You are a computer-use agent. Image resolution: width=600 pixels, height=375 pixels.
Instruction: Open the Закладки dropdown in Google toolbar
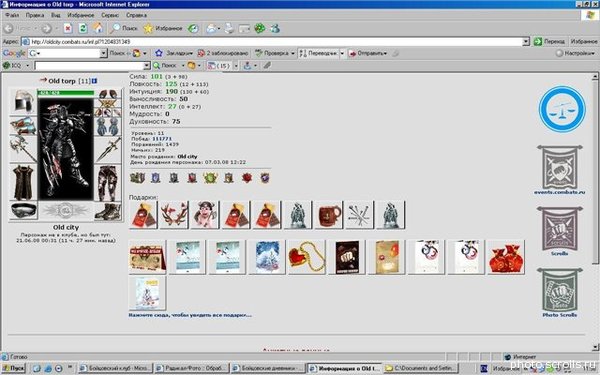(x=174, y=53)
